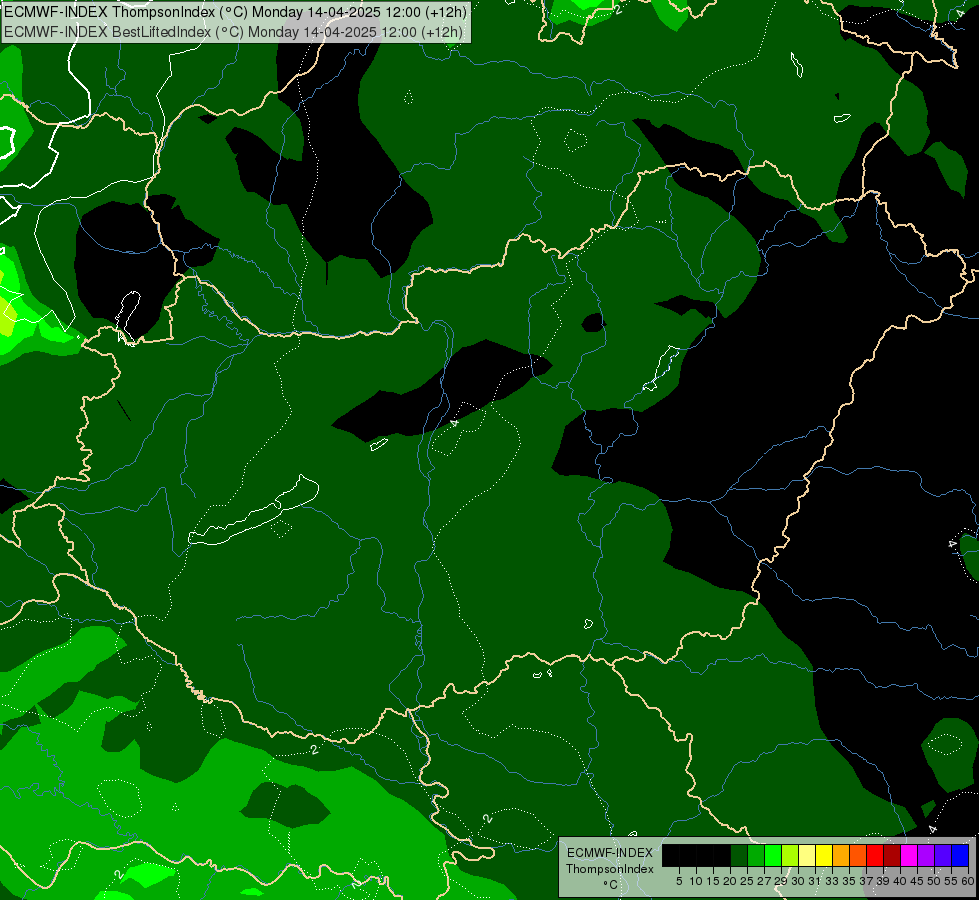Click the legend tick value 27
Screen dimensions: 979x900
coord(764,881)
